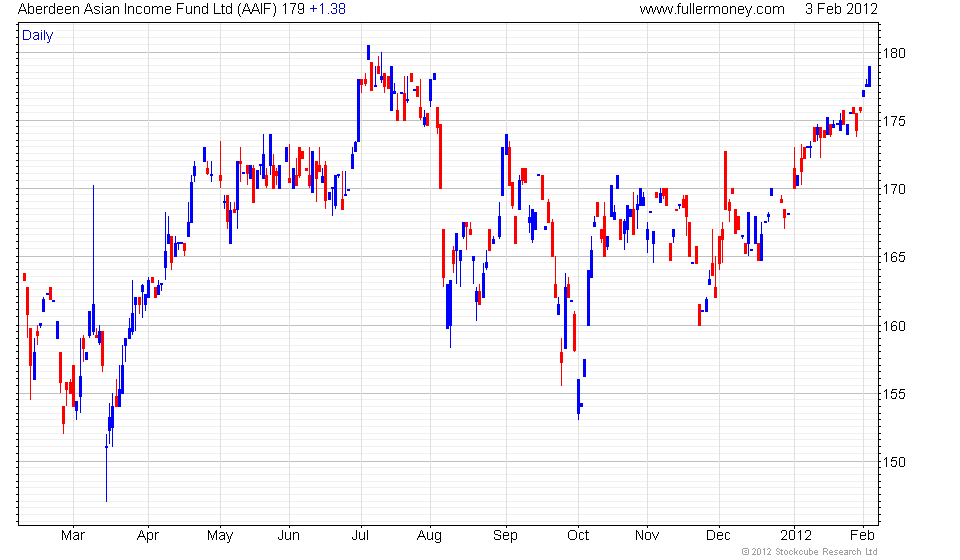Viewport: 960px width, 560px height.
Task: Click the 'Feb' month axis label
Action: pos(862,536)
